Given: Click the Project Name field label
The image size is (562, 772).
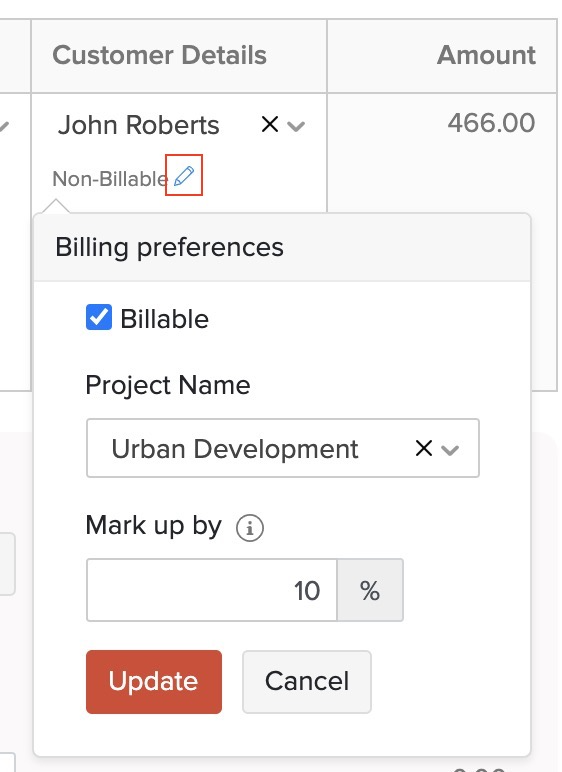Looking at the screenshot, I should (x=168, y=385).
